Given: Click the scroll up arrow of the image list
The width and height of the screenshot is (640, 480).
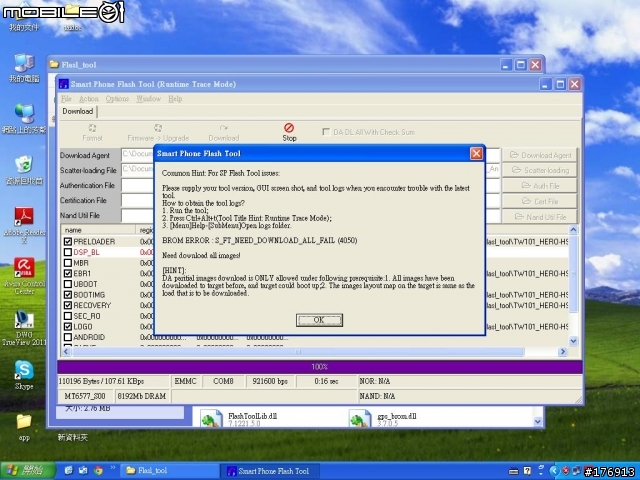Looking at the screenshot, I should pos(573,230).
